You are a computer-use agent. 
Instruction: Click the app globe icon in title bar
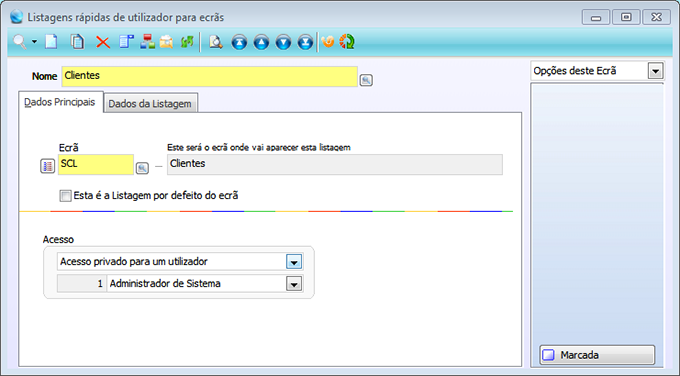click(x=16, y=17)
